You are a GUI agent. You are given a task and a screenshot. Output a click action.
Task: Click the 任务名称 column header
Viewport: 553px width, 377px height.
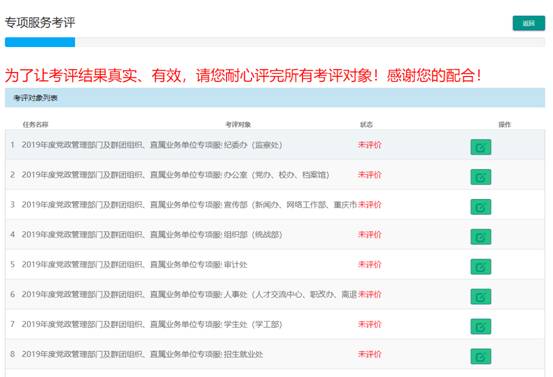(35, 124)
